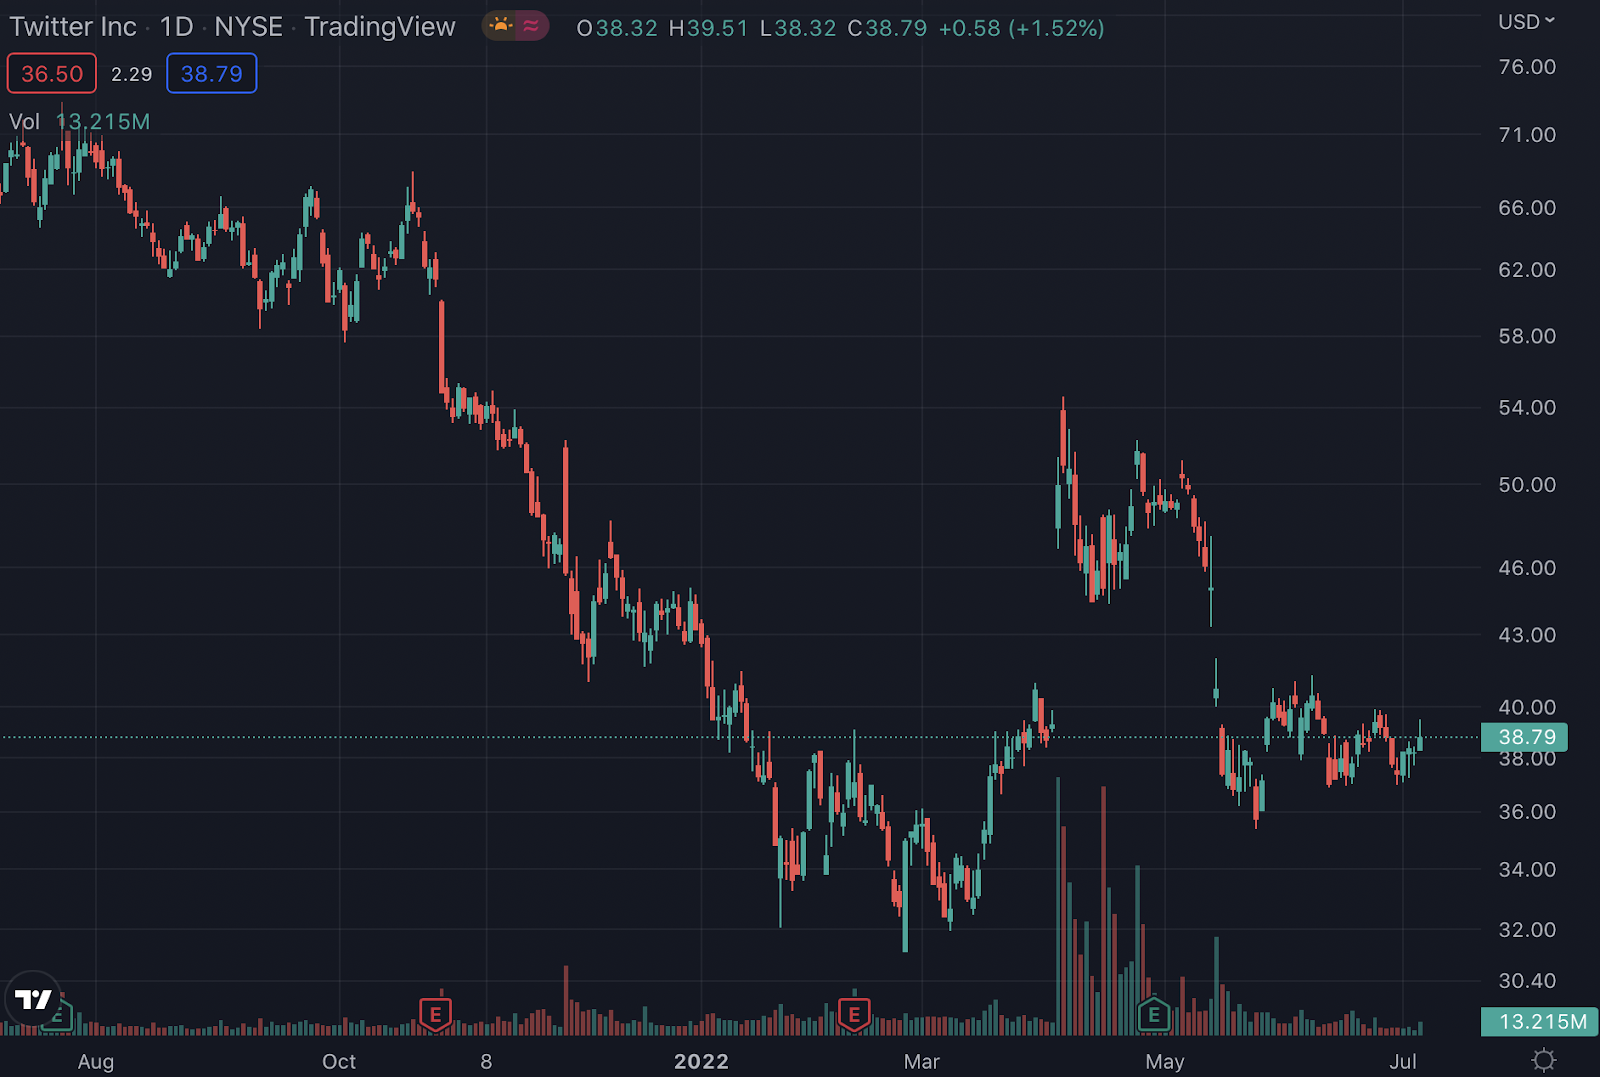Click the 62.00 price axis label

tap(1527, 270)
